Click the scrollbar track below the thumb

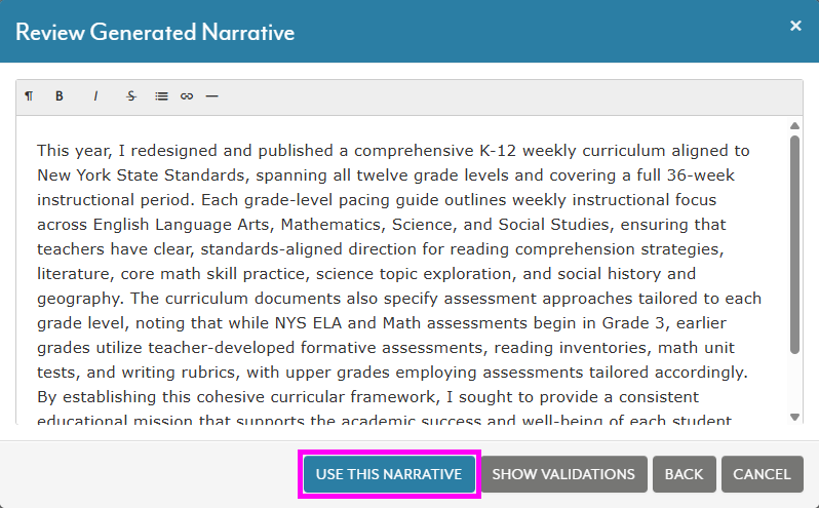coord(794,383)
